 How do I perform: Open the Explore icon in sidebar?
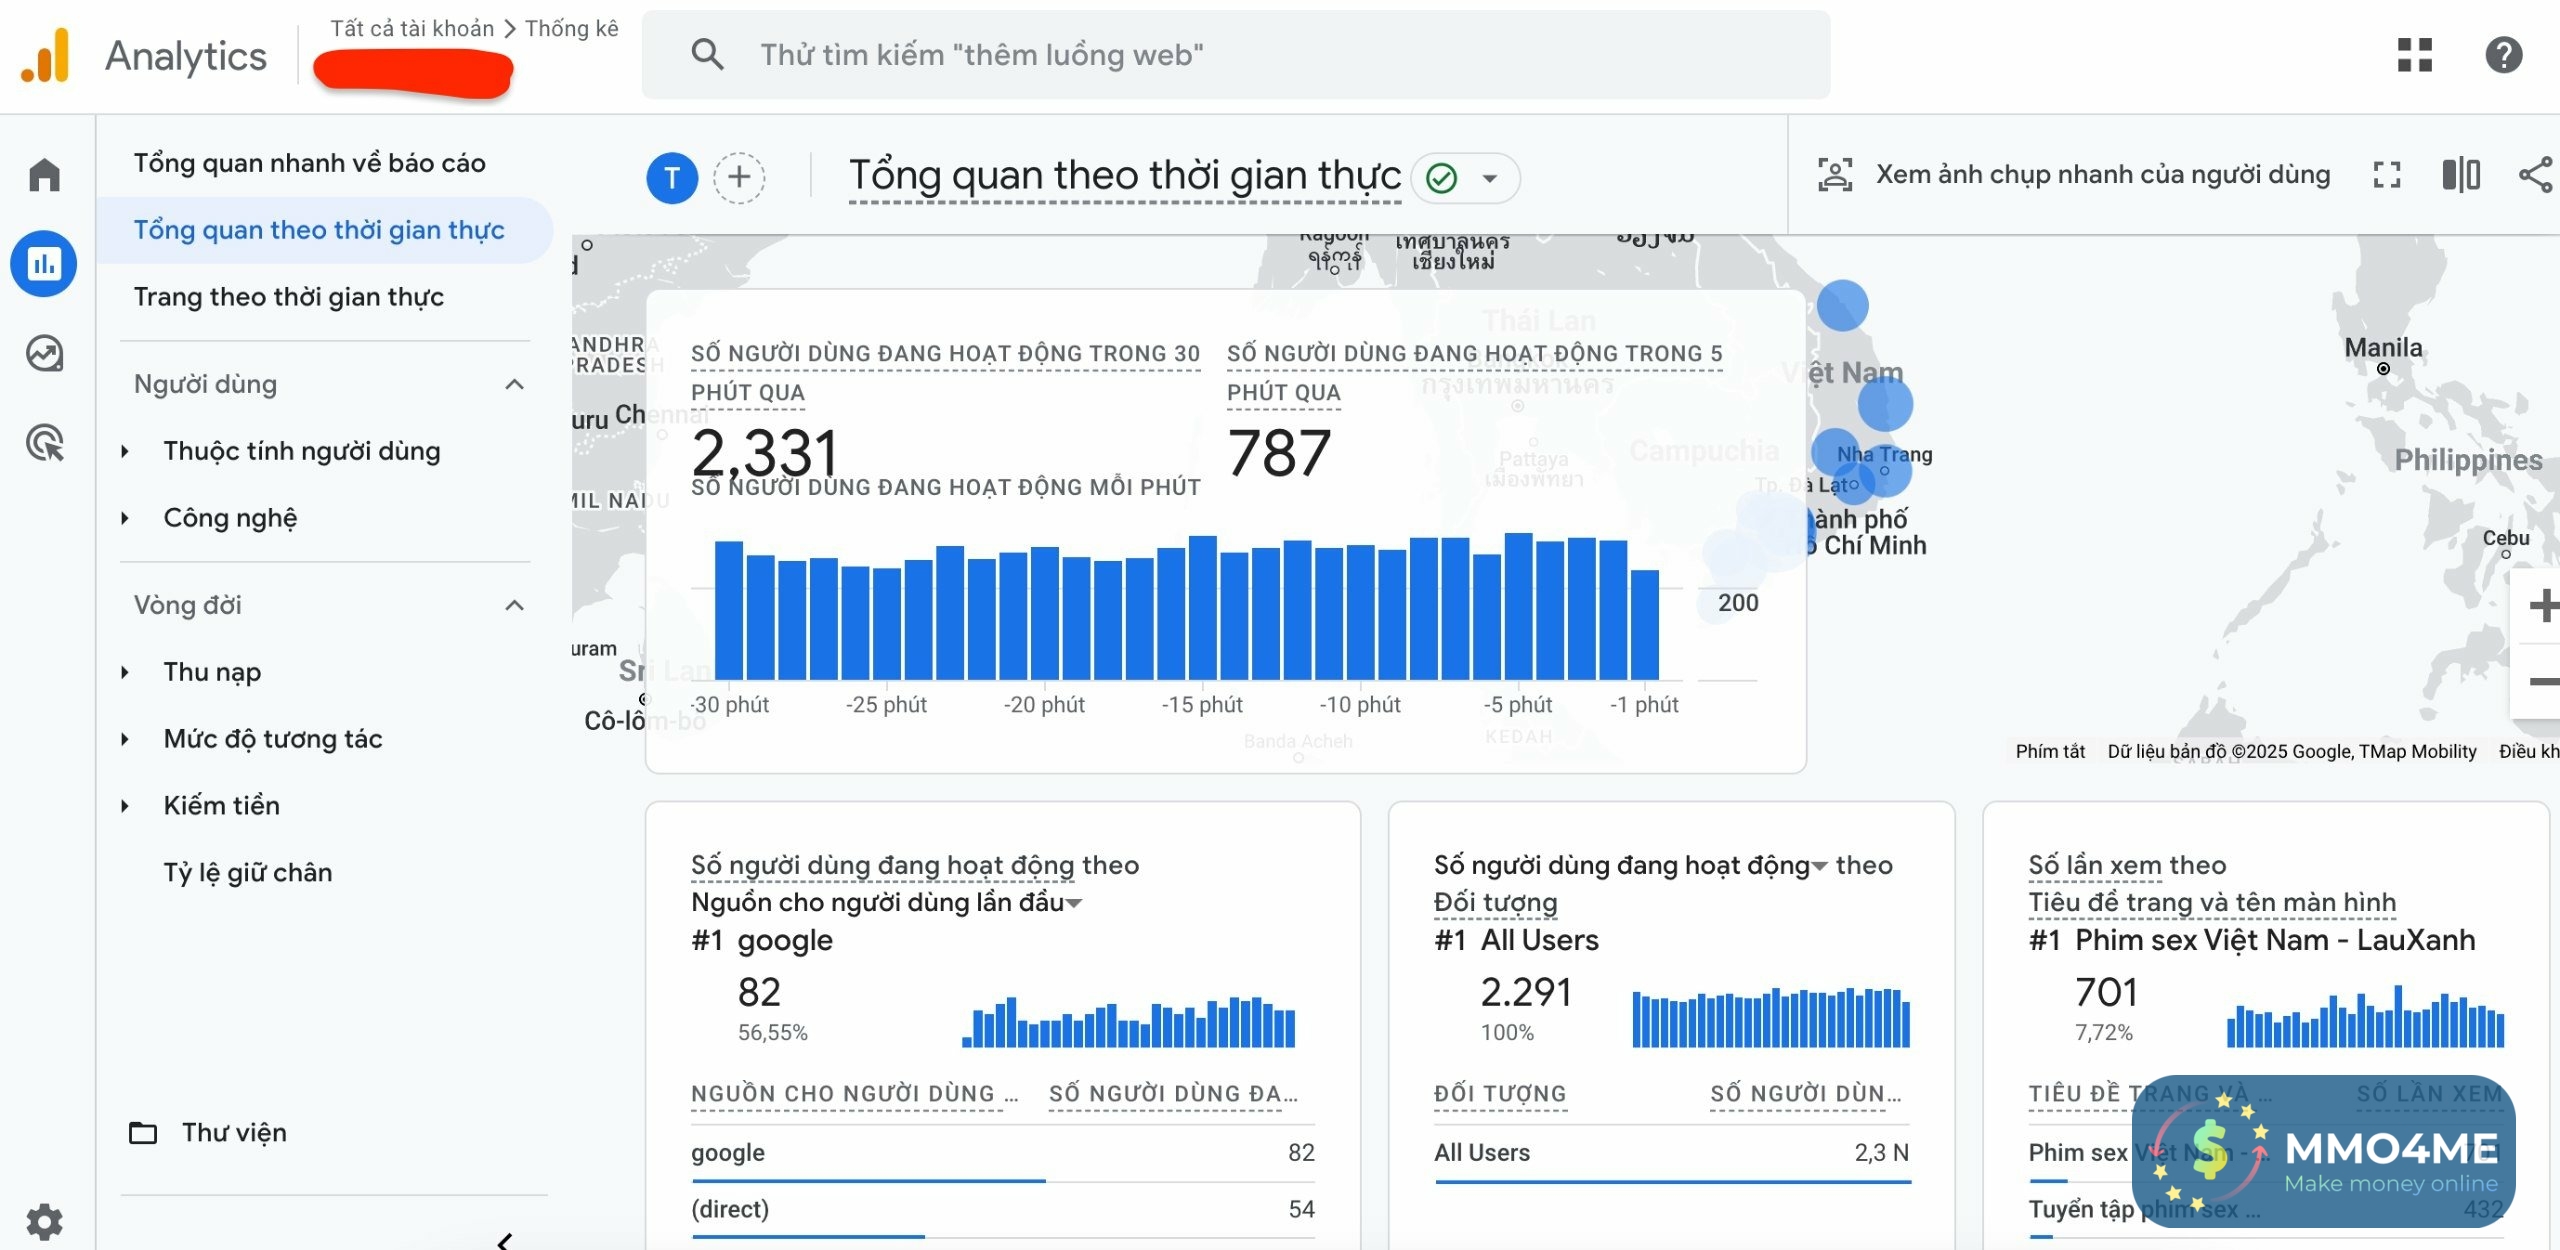44,353
